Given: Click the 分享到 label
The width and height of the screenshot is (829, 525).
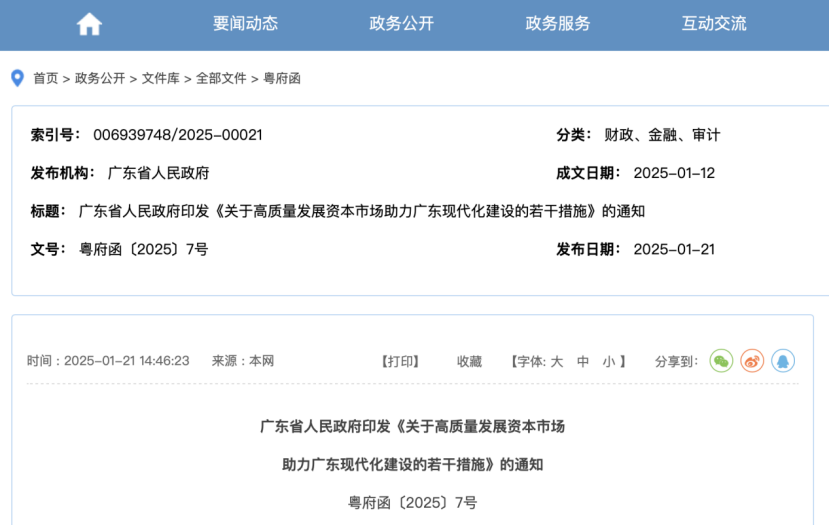Looking at the screenshot, I should [x=676, y=361].
